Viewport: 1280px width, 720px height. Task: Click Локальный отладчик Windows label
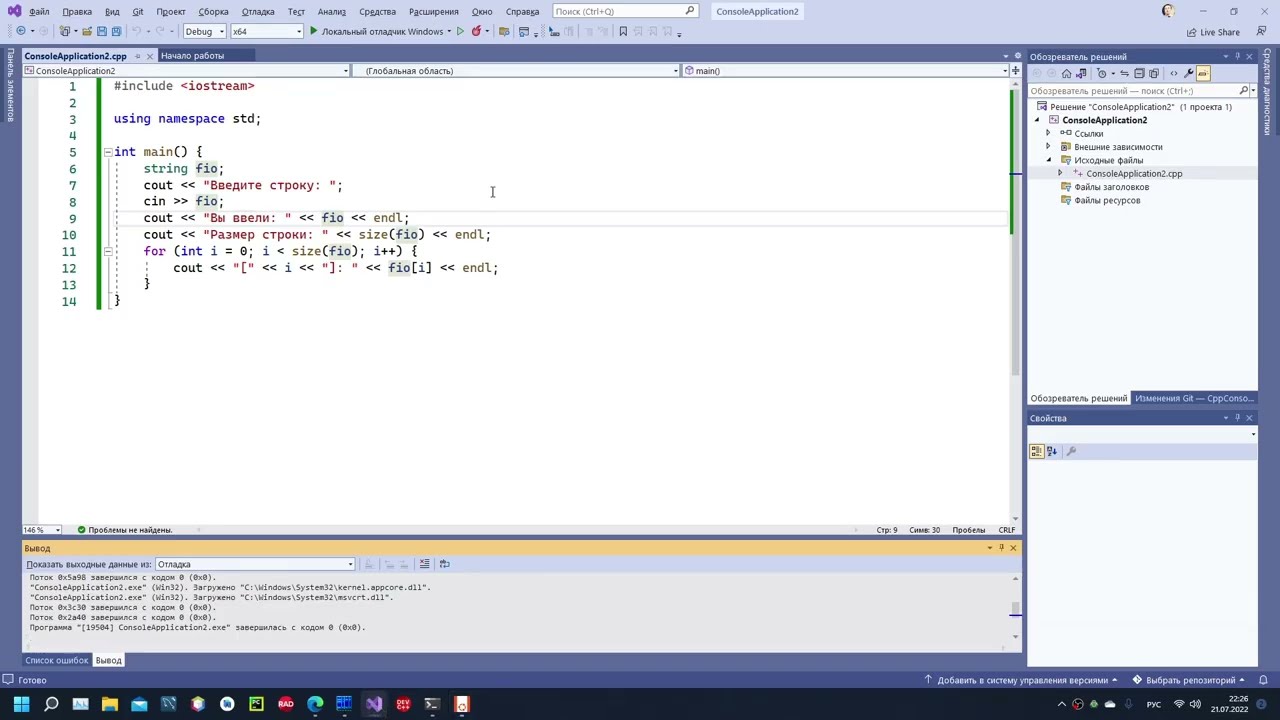(382, 31)
